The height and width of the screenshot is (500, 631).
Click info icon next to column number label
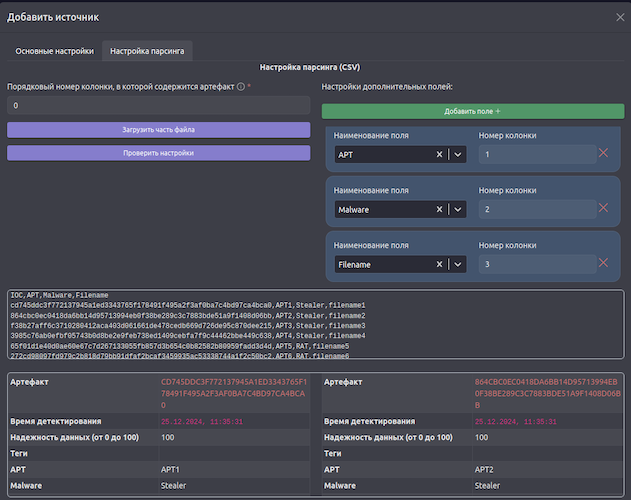click(240, 87)
